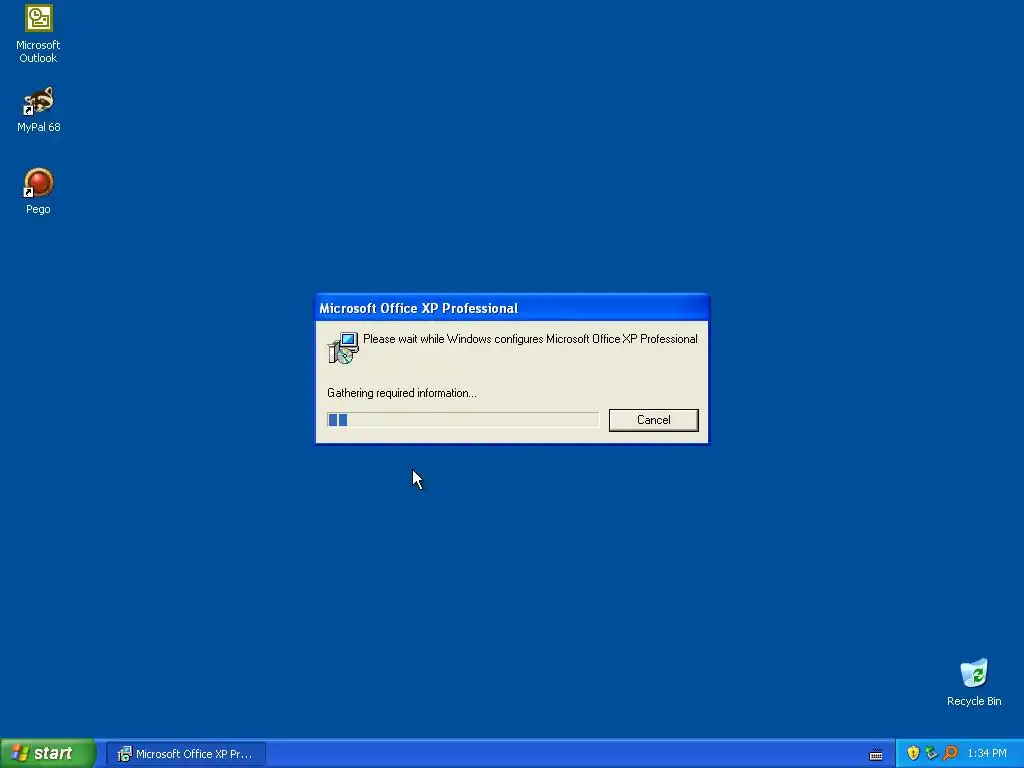
Task: Select the Microsoft Outlook desktop icon
Action: (x=38, y=34)
